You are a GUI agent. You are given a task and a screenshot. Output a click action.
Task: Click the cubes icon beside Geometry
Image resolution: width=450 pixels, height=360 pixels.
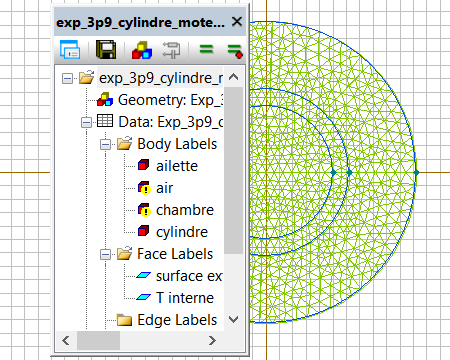click(105, 99)
